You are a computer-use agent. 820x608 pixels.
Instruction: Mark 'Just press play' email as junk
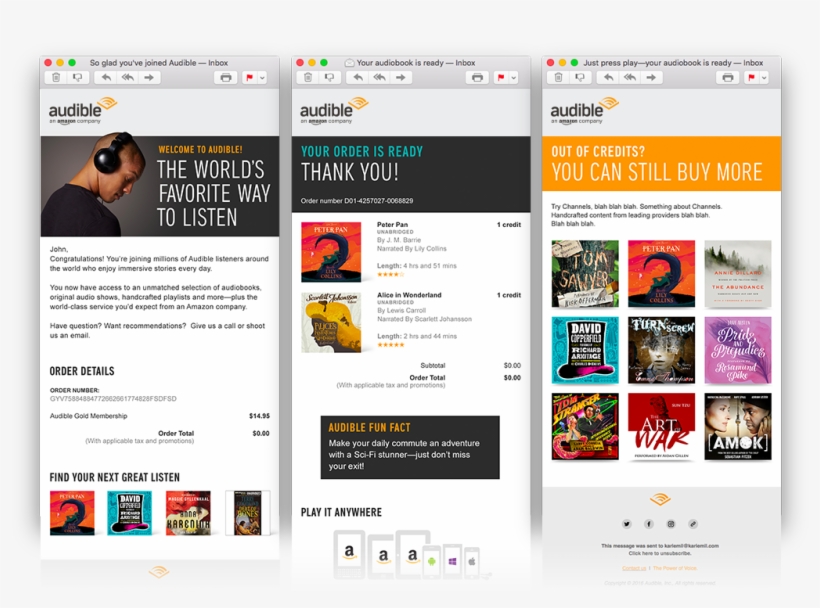pyautogui.click(x=580, y=77)
